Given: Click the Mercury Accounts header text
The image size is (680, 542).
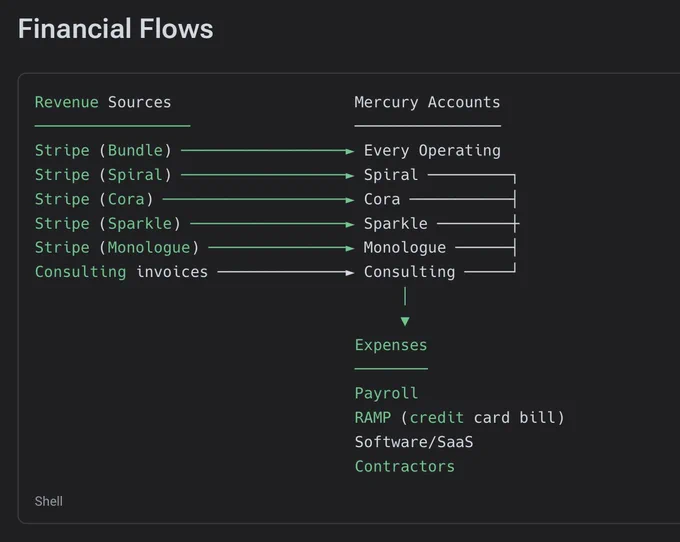Looking at the screenshot, I should coord(427,102).
